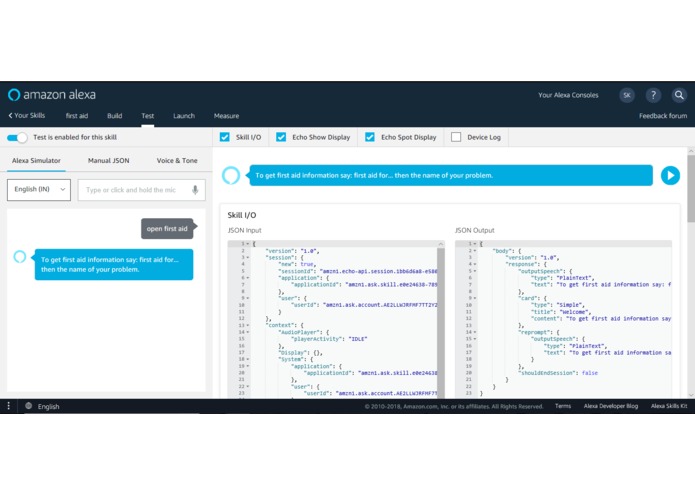Uncheck Echo Show Display checkbox
The height and width of the screenshot is (494, 695).
pyautogui.click(x=281, y=137)
